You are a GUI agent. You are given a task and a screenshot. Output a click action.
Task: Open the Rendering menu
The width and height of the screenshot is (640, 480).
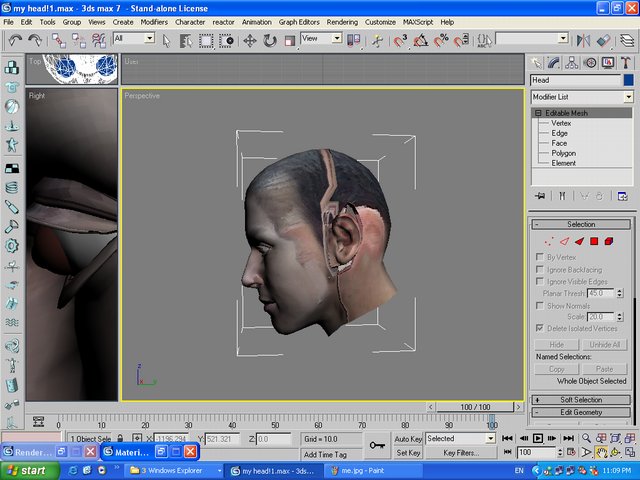click(340, 21)
